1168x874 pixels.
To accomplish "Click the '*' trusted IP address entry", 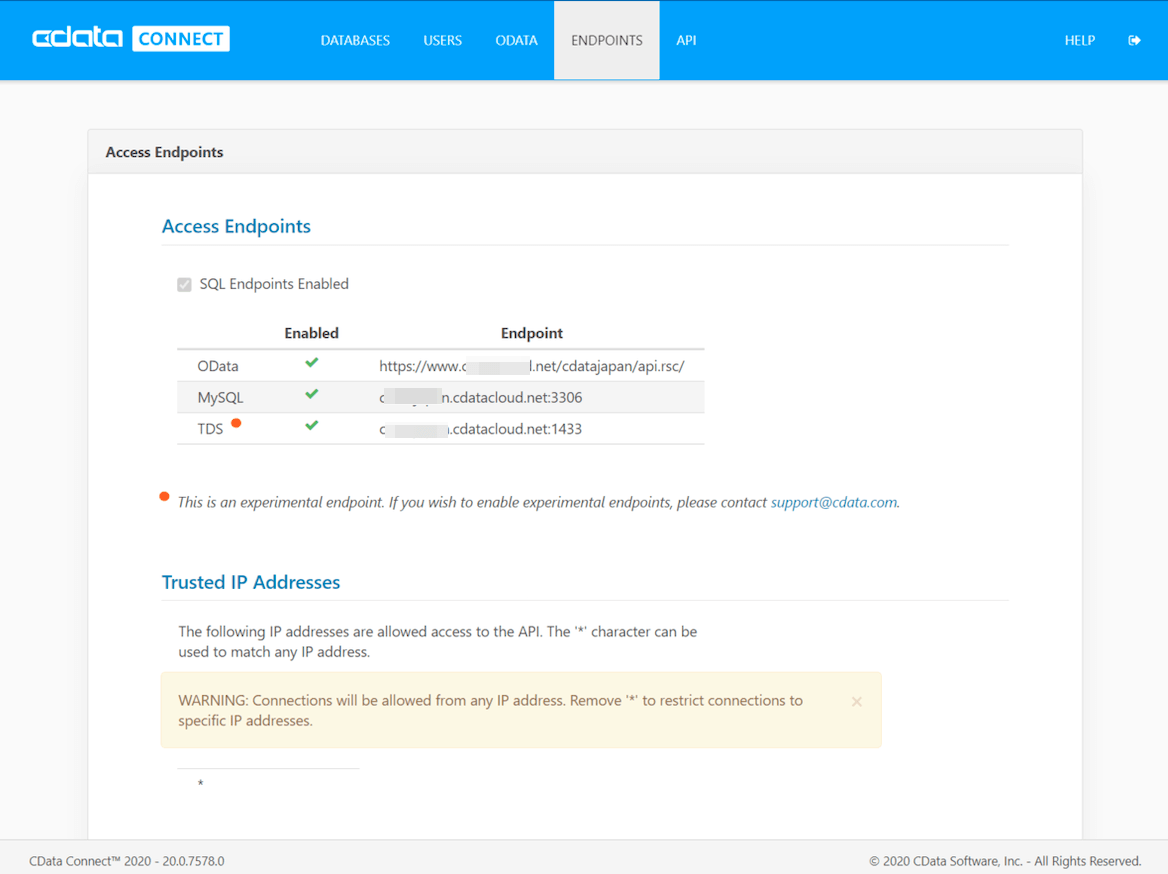I will point(200,783).
